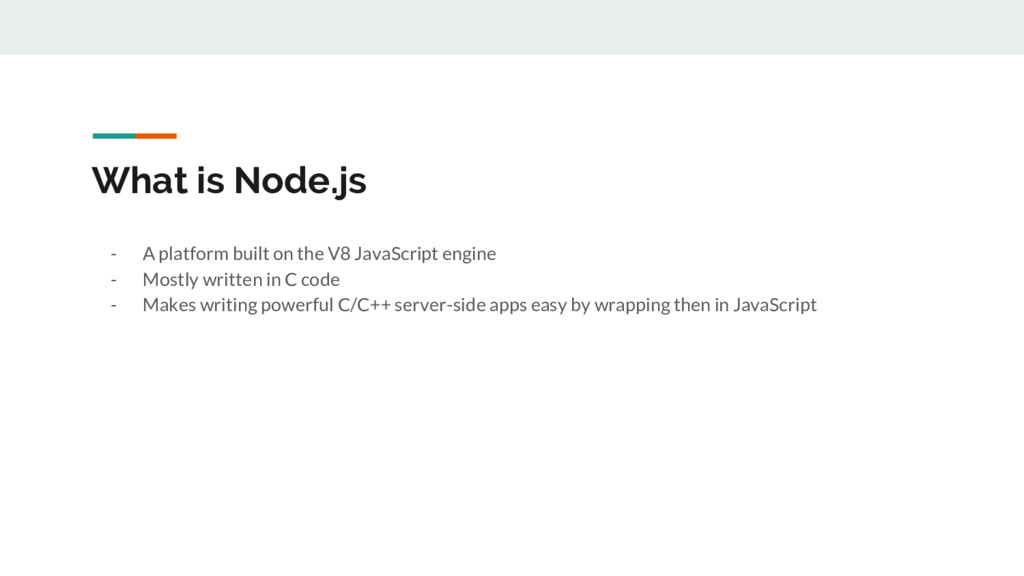This screenshot has height=576, width=1024.
Task: Click 'V8' in the first bullet
Action: [339, 253]
